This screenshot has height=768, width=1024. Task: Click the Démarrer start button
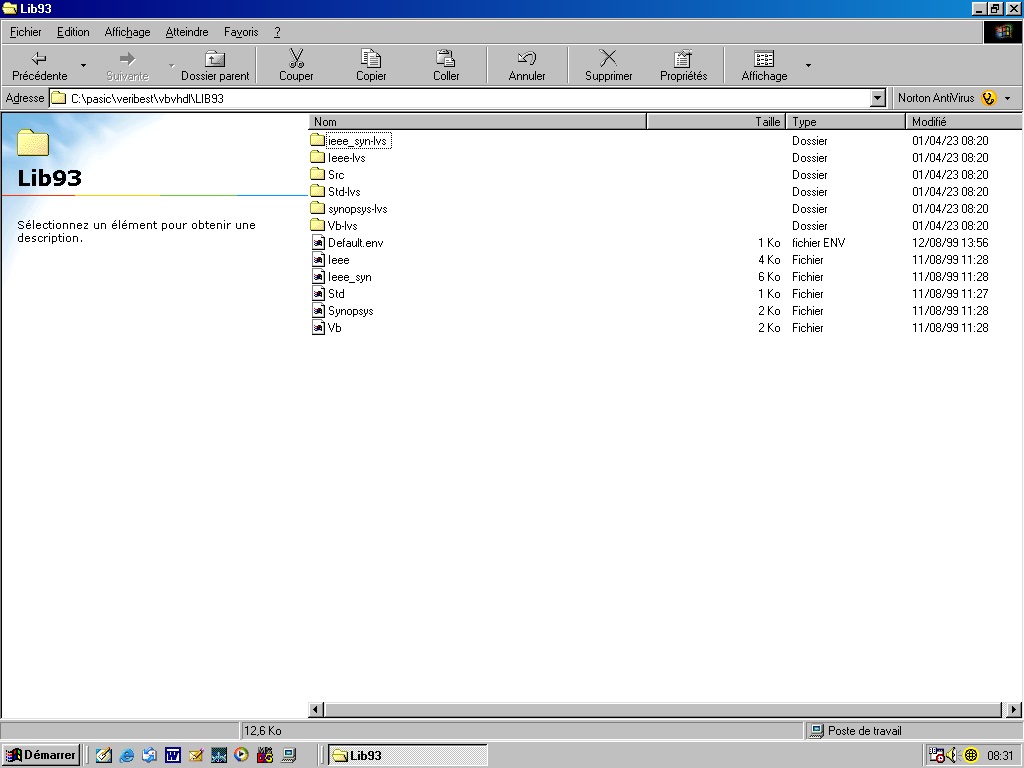41,755
